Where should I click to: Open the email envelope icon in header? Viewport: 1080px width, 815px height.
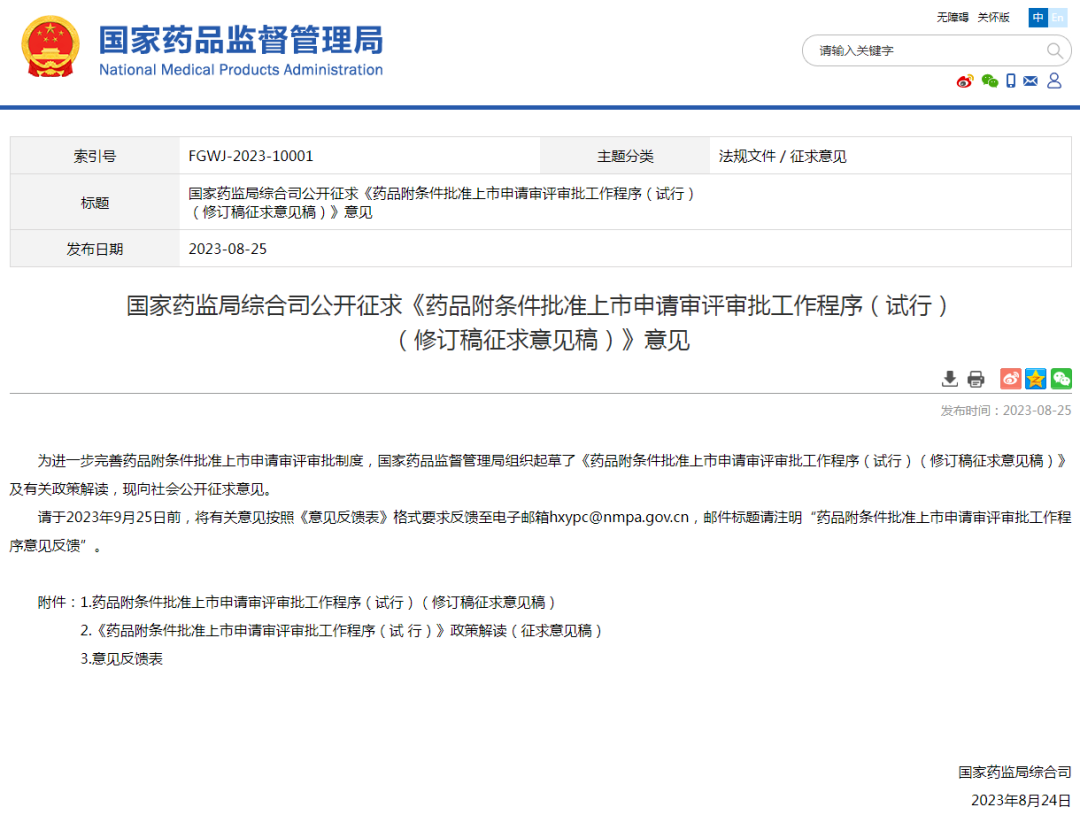tap(1030, 81)
